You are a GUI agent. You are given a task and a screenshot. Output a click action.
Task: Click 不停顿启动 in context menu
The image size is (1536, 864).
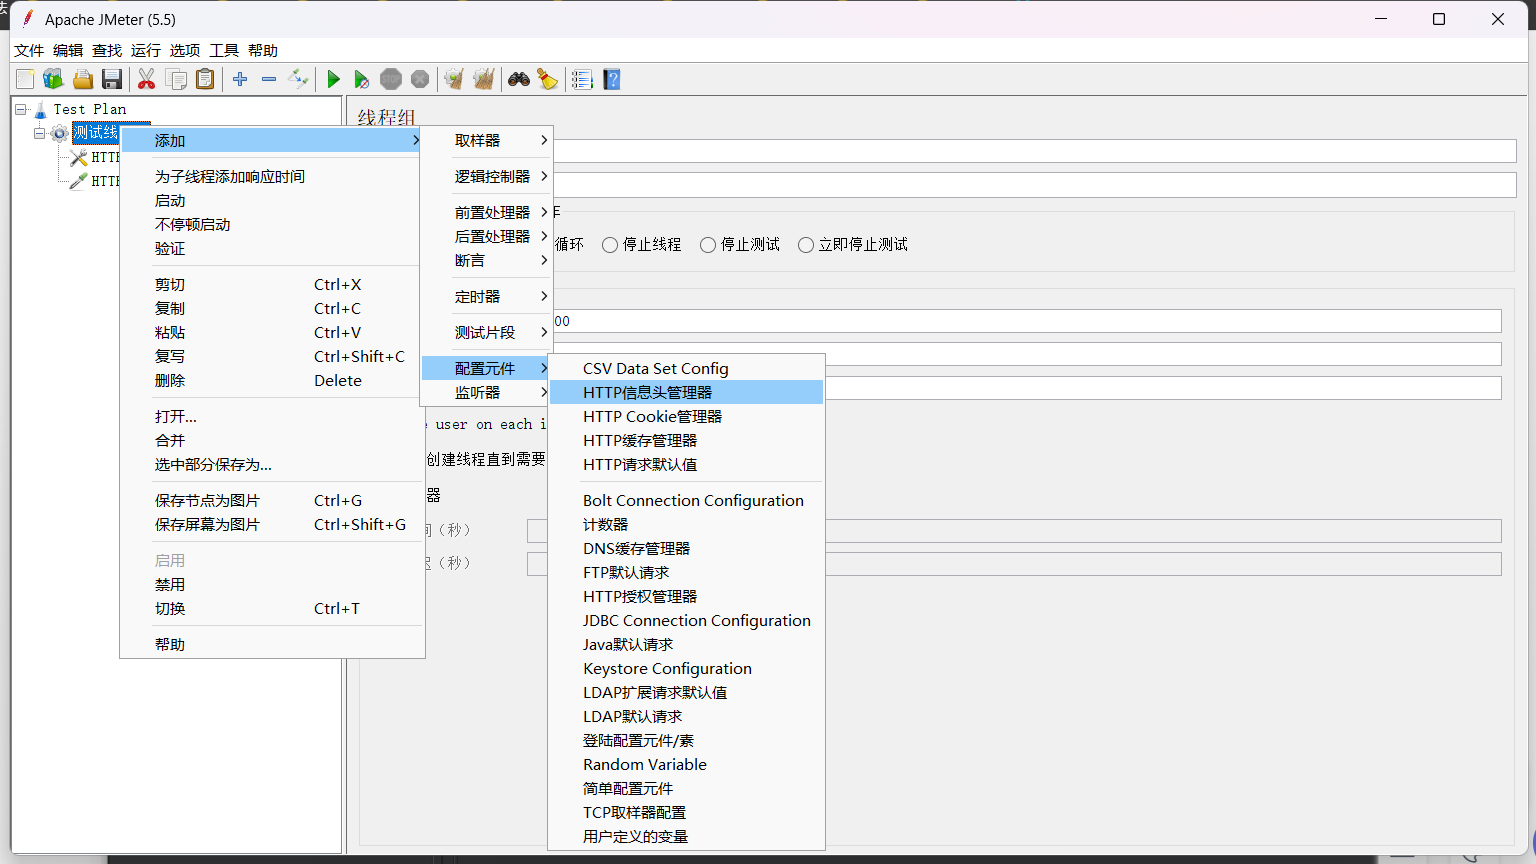click(272, 225)
